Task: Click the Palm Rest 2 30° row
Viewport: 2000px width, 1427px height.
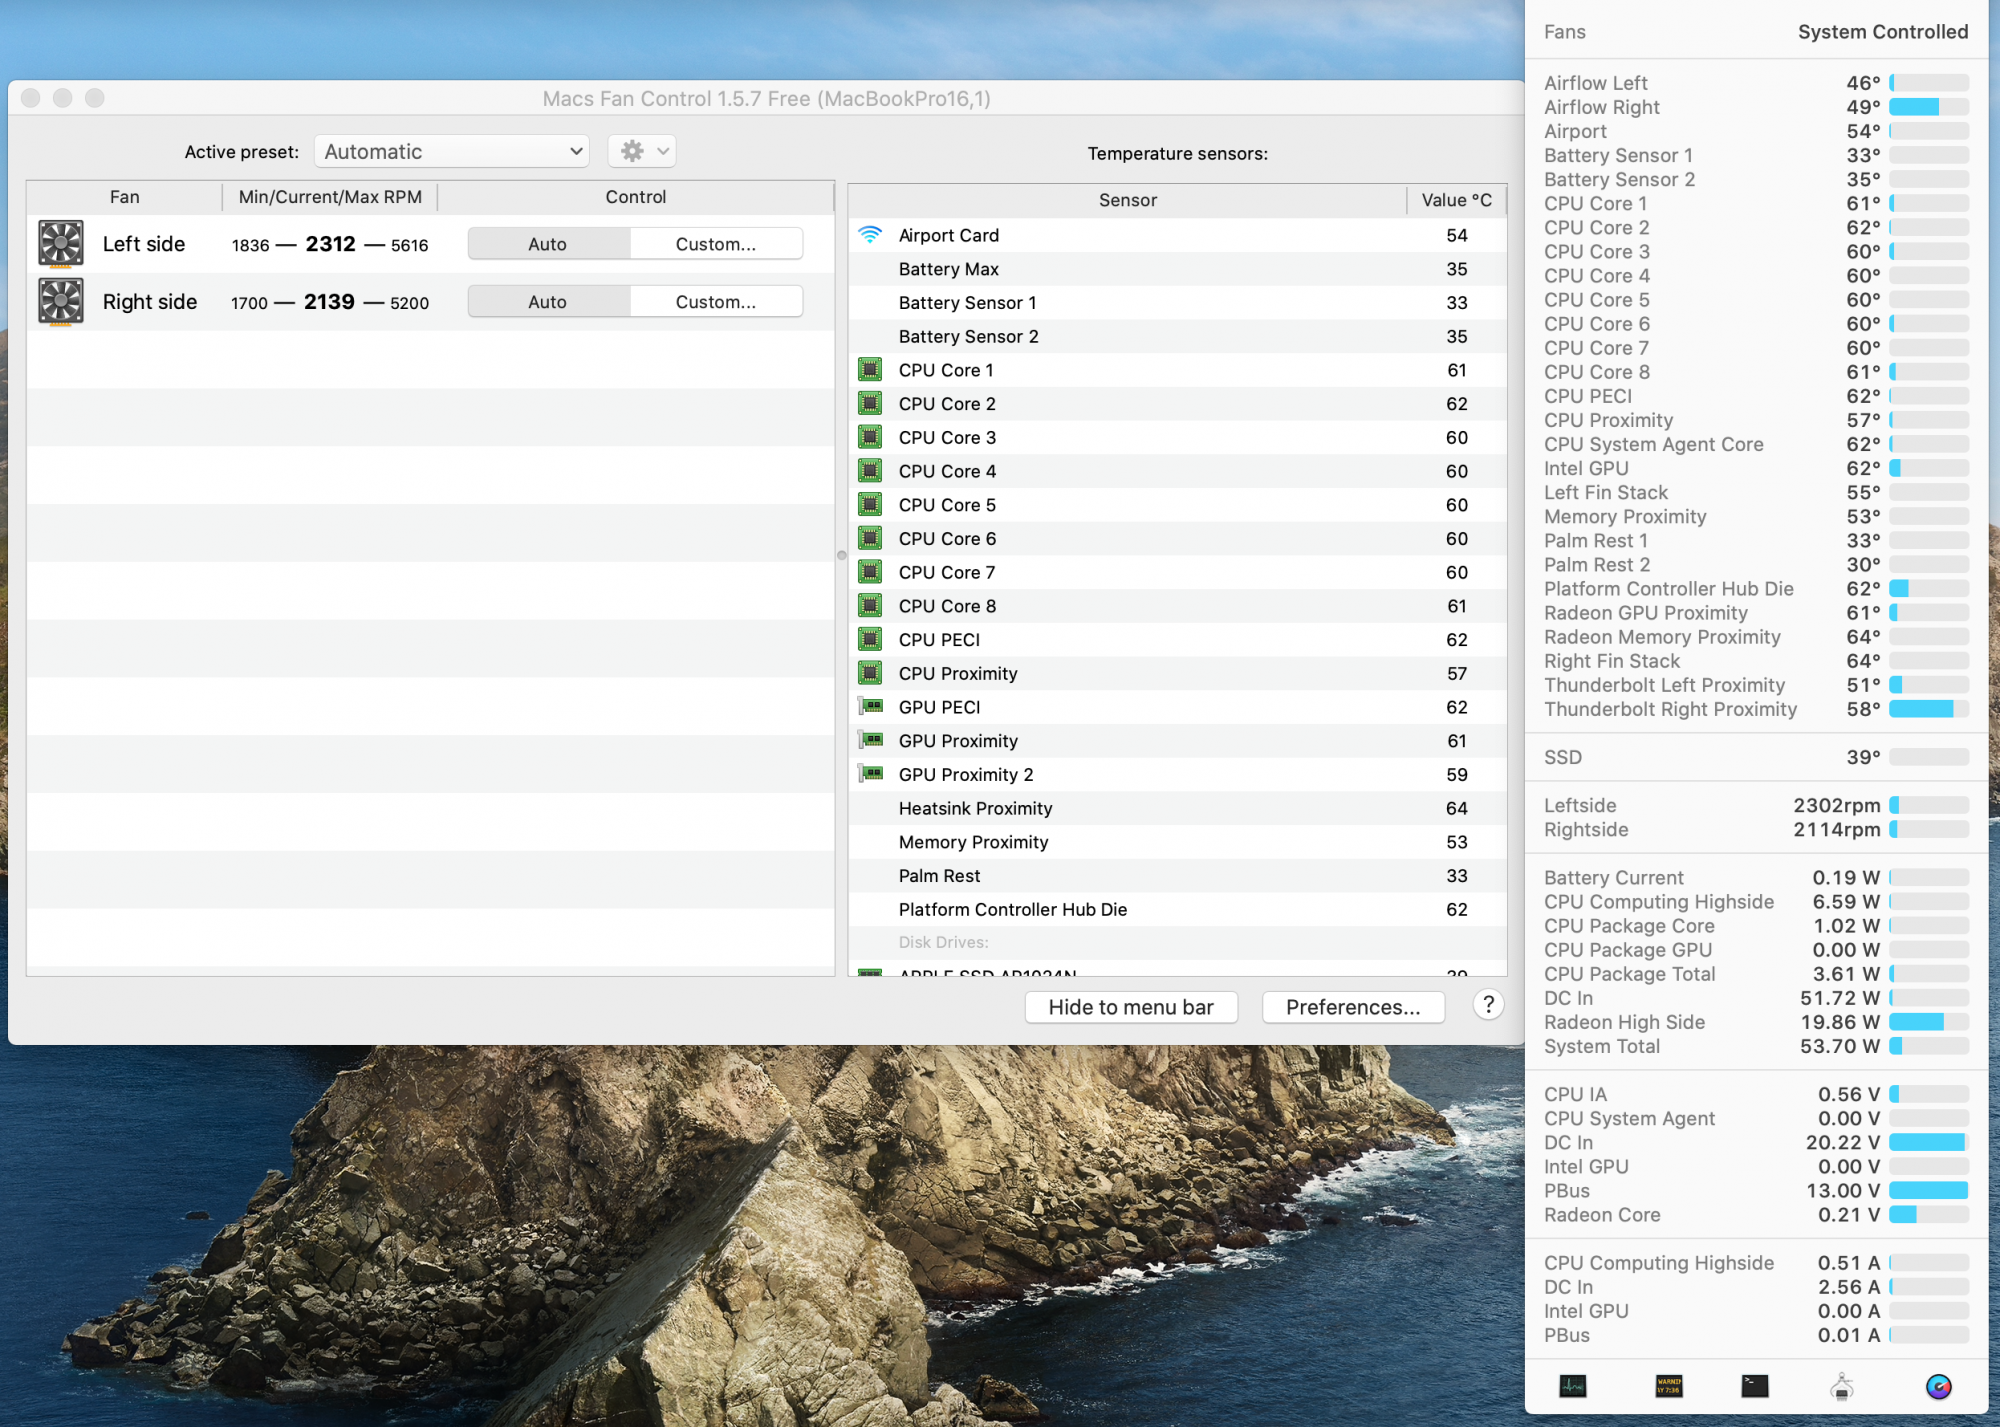Action: [x=1756, y=565]
